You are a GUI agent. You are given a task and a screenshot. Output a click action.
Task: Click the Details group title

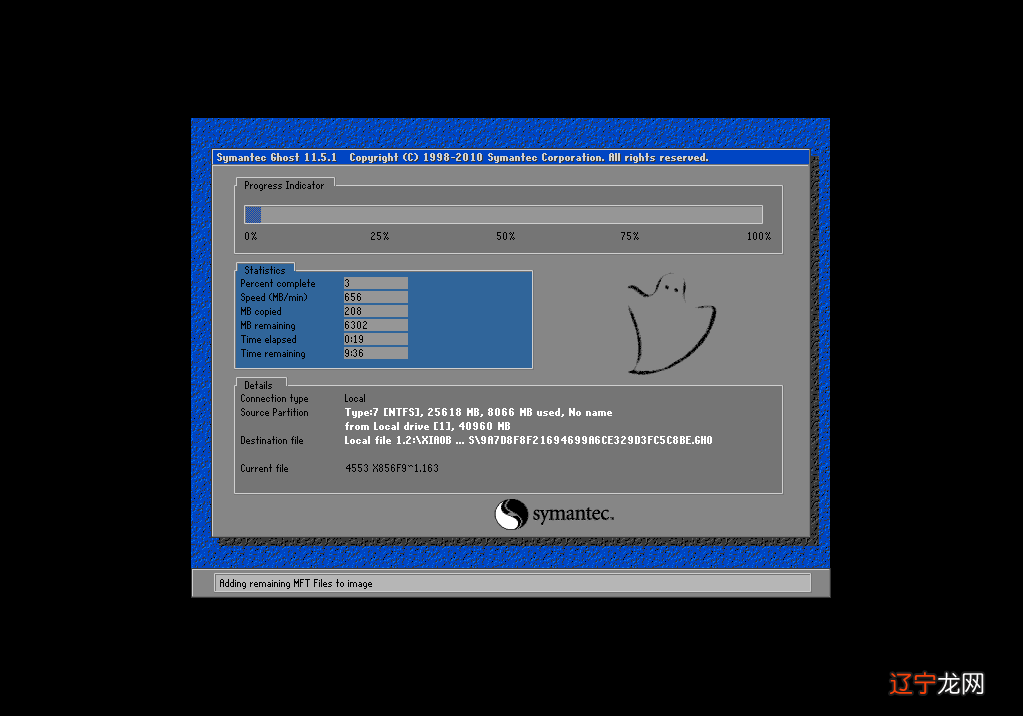coord(258,385)
